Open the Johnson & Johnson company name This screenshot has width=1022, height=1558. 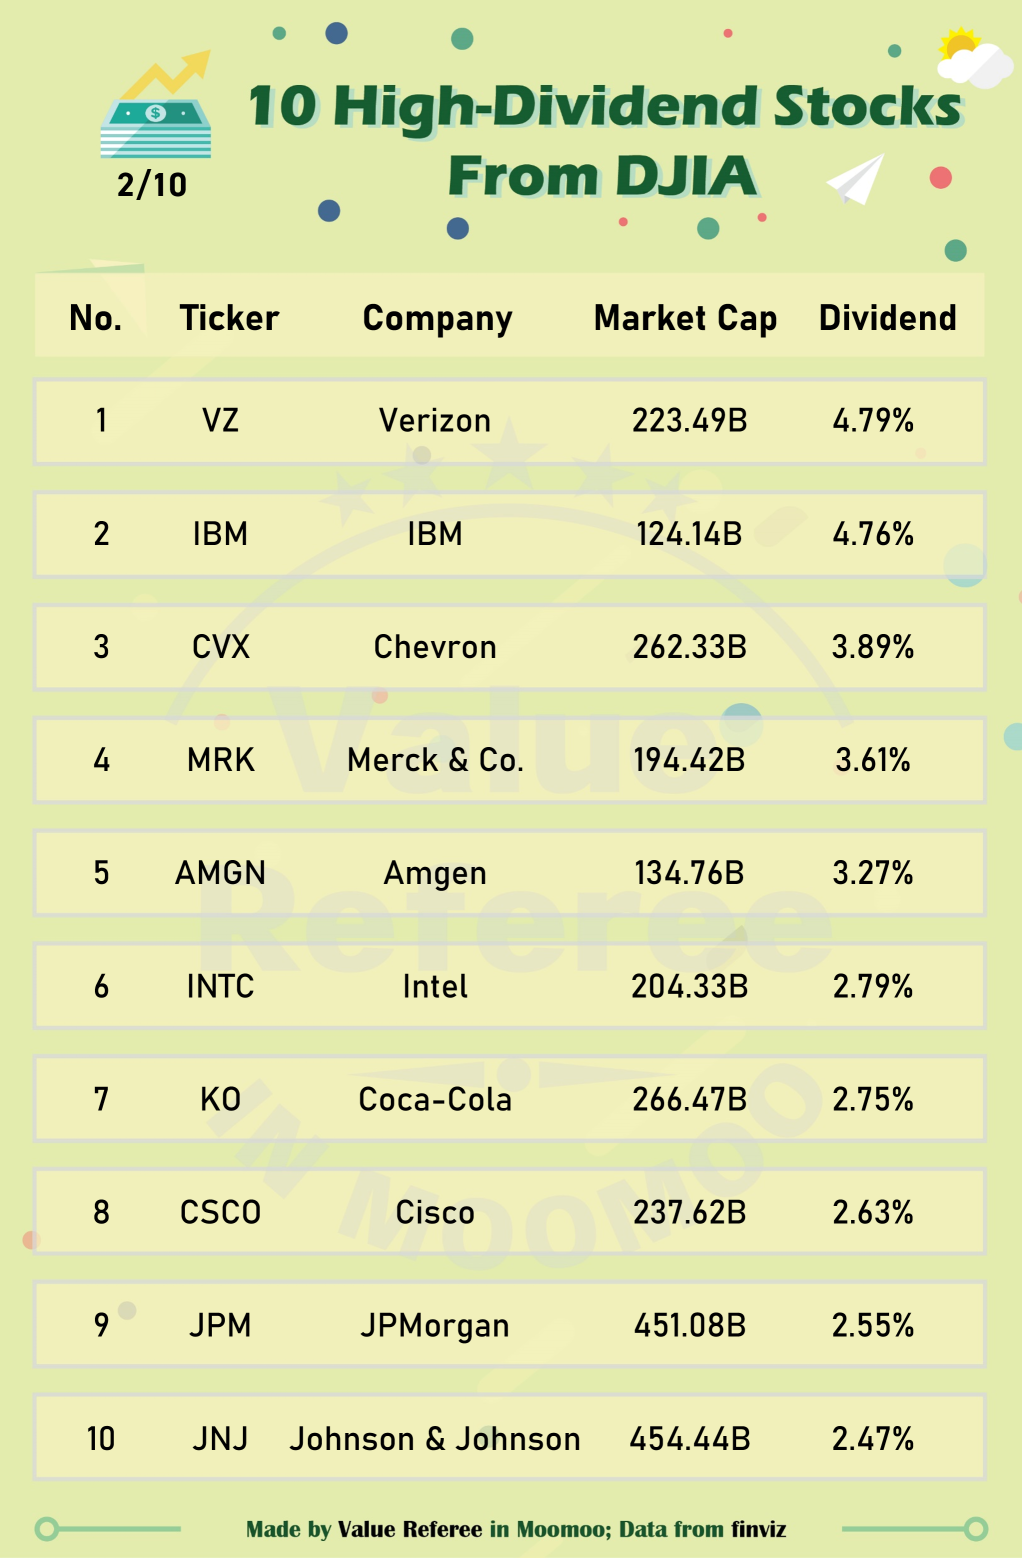pos(435,1439)
